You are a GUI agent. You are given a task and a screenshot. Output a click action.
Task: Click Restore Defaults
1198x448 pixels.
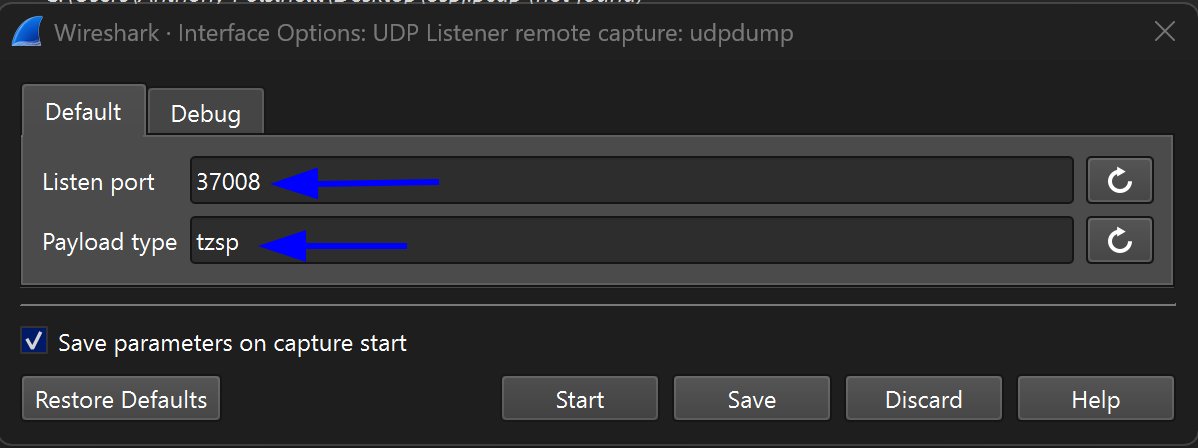(x=121, y=400)
